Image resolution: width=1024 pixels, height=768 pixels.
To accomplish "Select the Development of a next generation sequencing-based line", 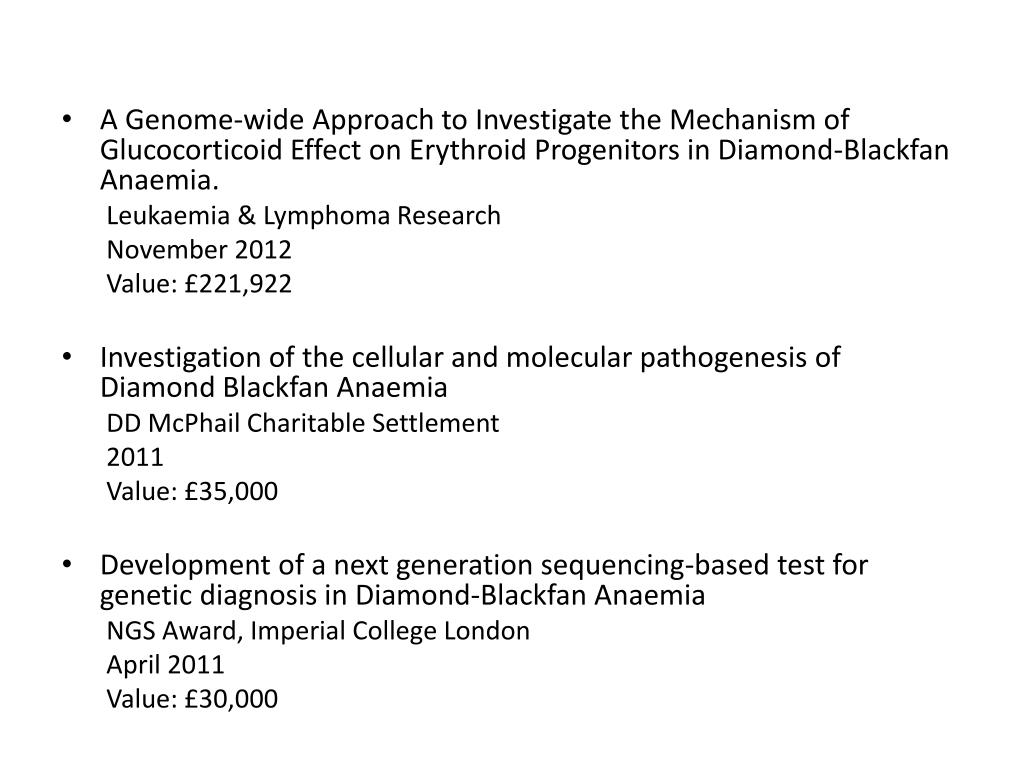I will [484, 565].
